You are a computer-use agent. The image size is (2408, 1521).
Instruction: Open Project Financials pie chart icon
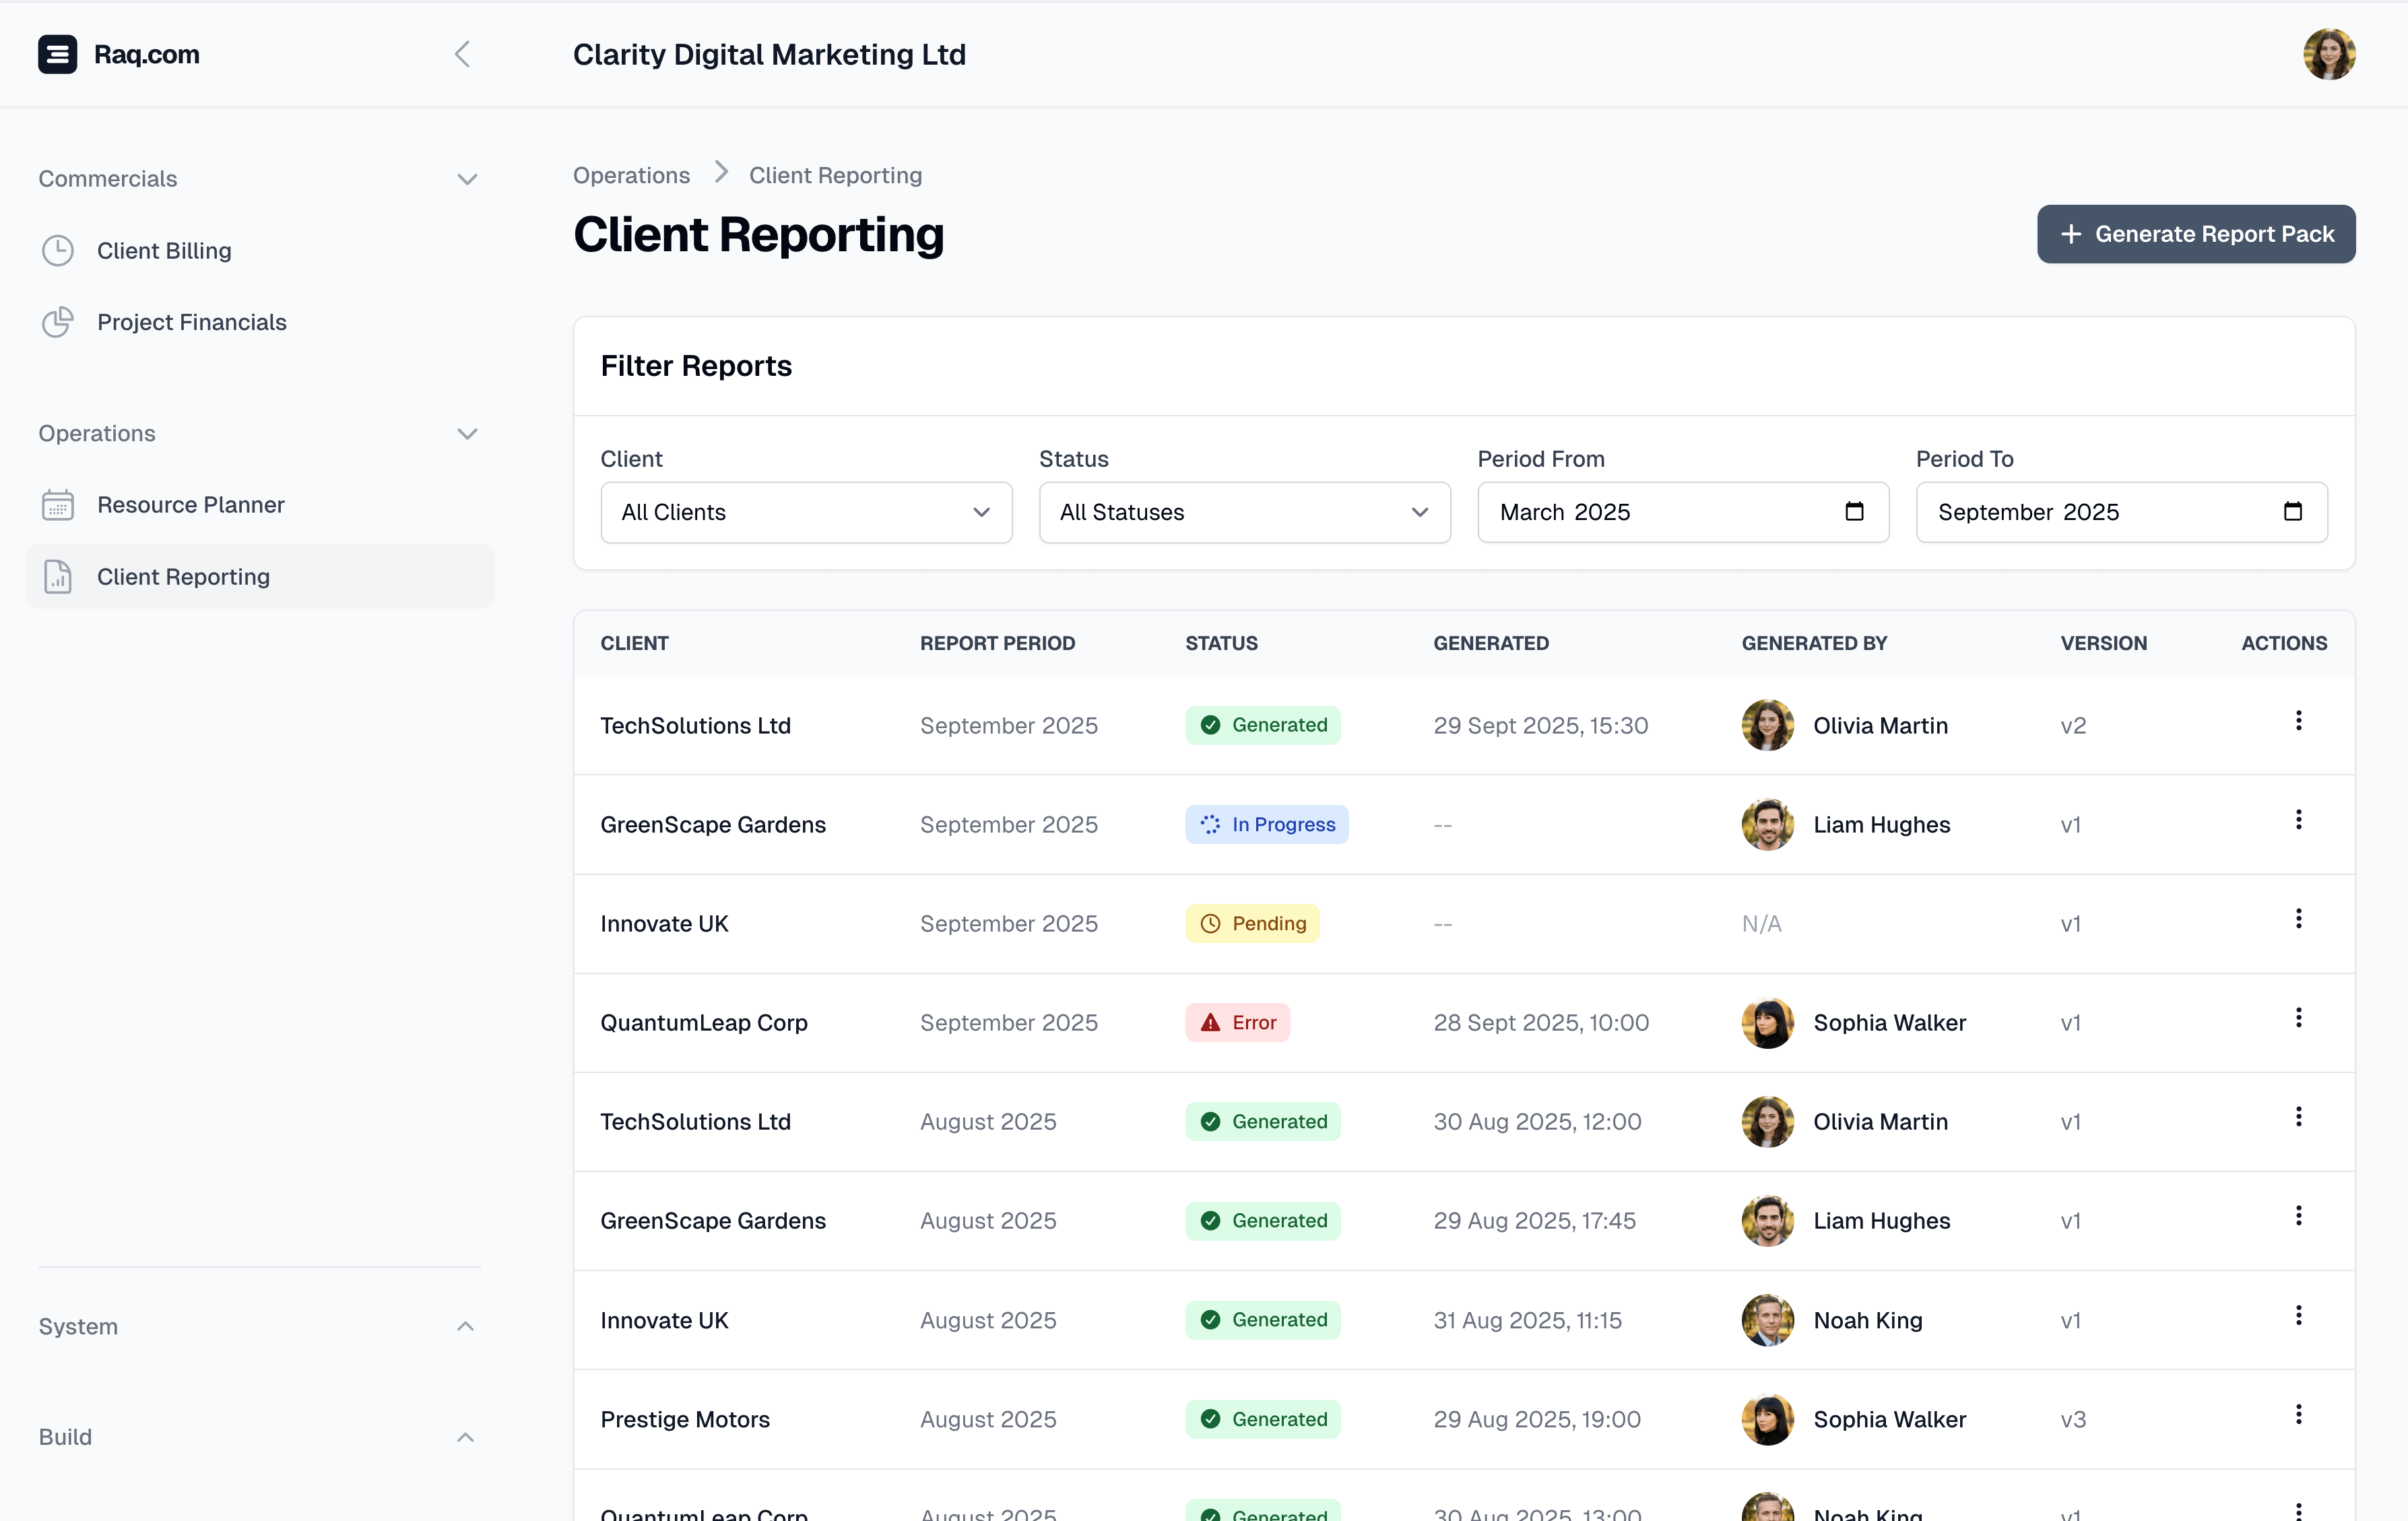(x=58, y=322)
